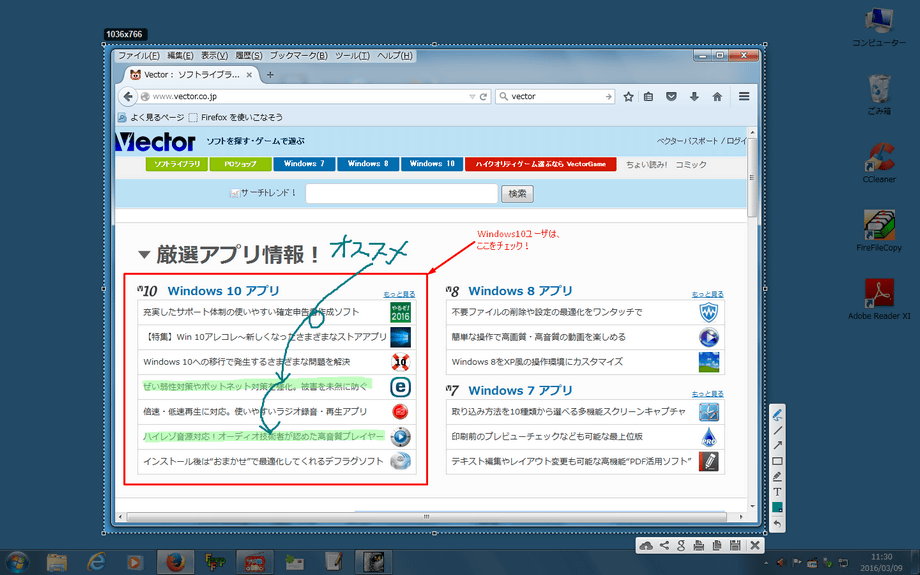Open the CCleaner desktop shortcut

tap(878, 163)
